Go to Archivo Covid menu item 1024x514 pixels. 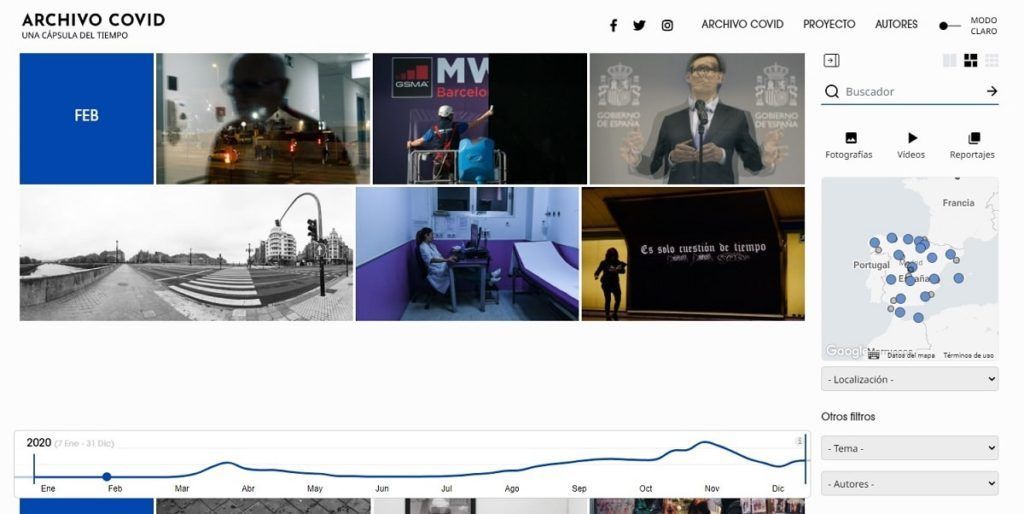point(743,24)
